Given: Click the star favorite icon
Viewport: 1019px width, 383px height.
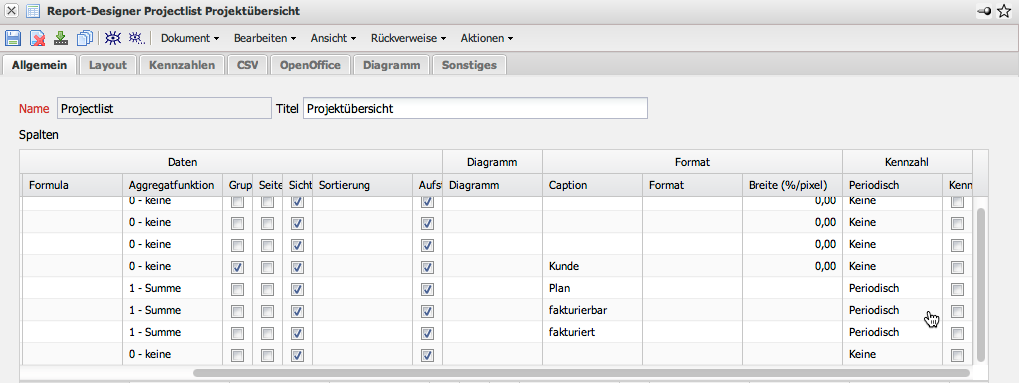Looking at the screenshot, I should point(1004,11).
